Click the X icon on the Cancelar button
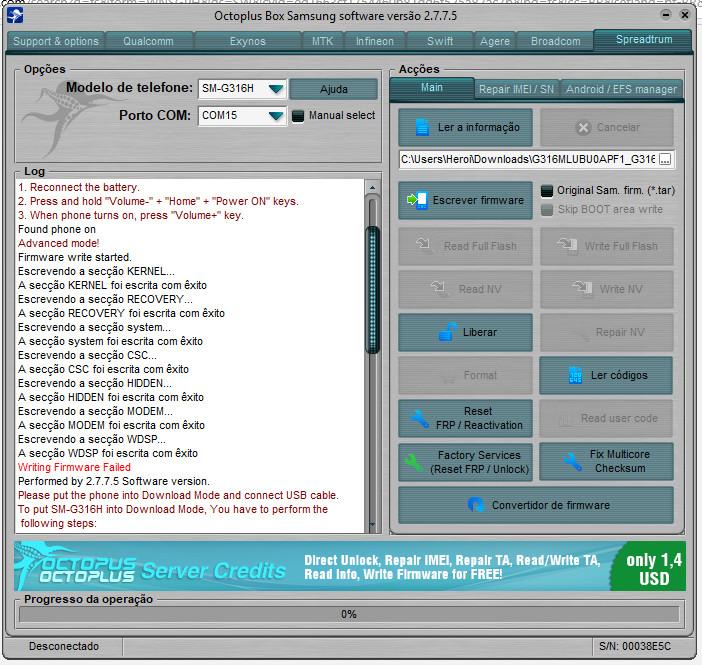Viewport: 702px width, 665px height. 583,128
